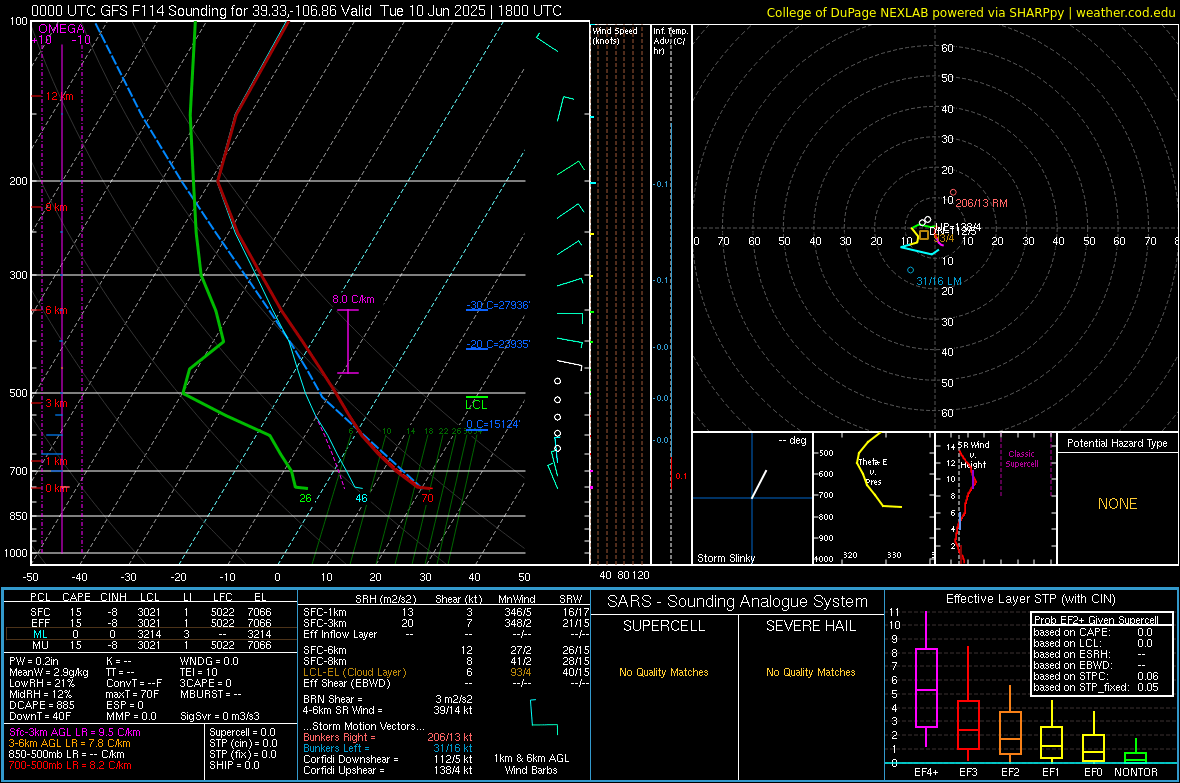This screenshot has height=783, width=1180.
Task: Click the Storm Motion Vectors heading
Action: (x=363, y=727)
